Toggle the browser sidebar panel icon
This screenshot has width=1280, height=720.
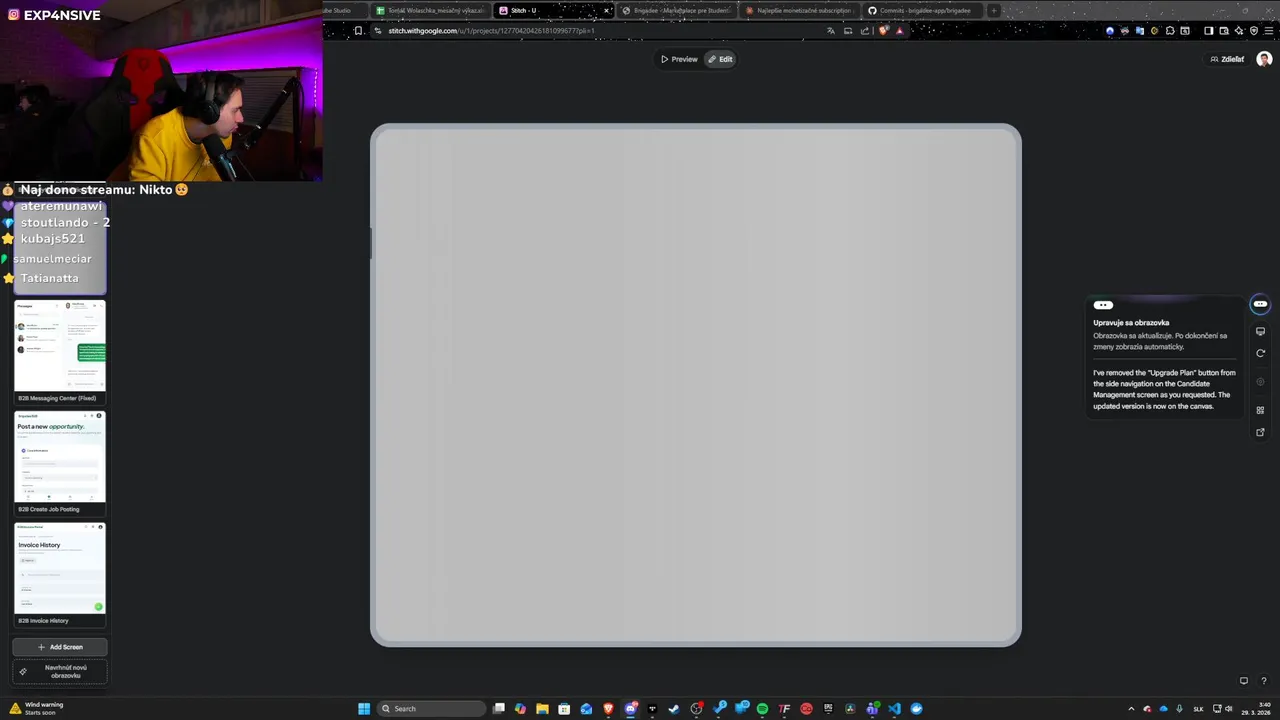click(x=1208, y=31)
